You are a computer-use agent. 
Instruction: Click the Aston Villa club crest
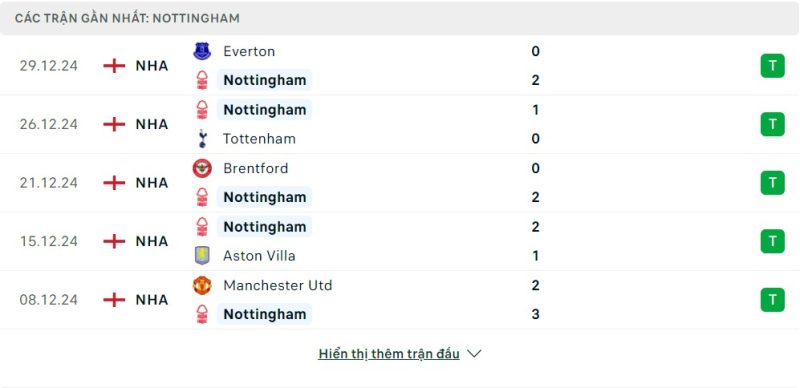[x=202, y=256]
